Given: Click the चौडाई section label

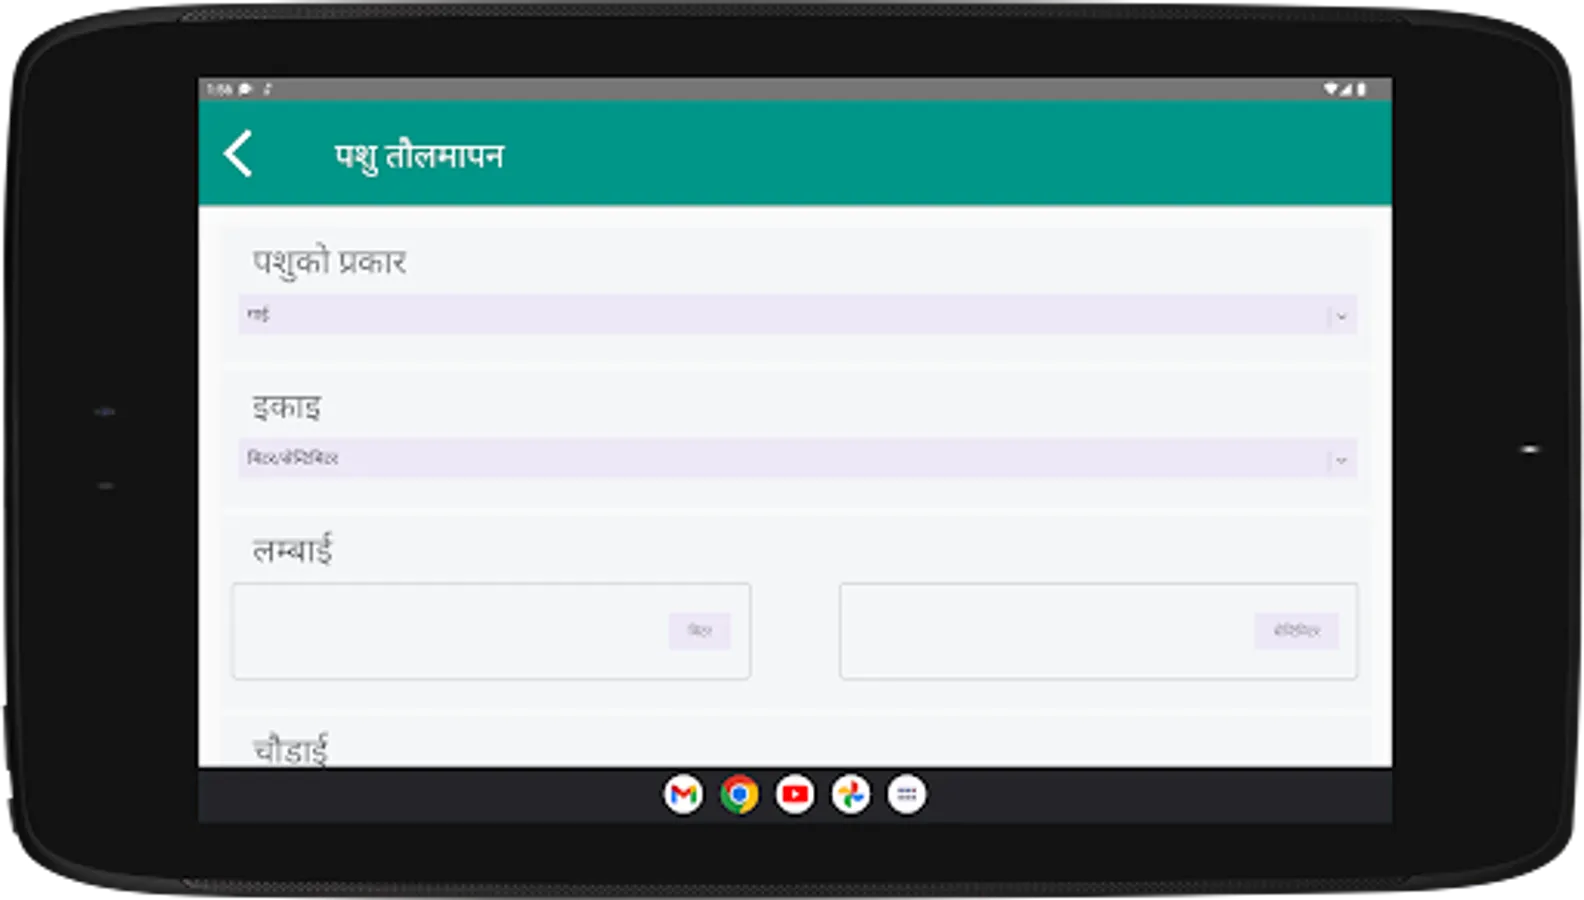Looking at the screenshot, I should (290, 749).
